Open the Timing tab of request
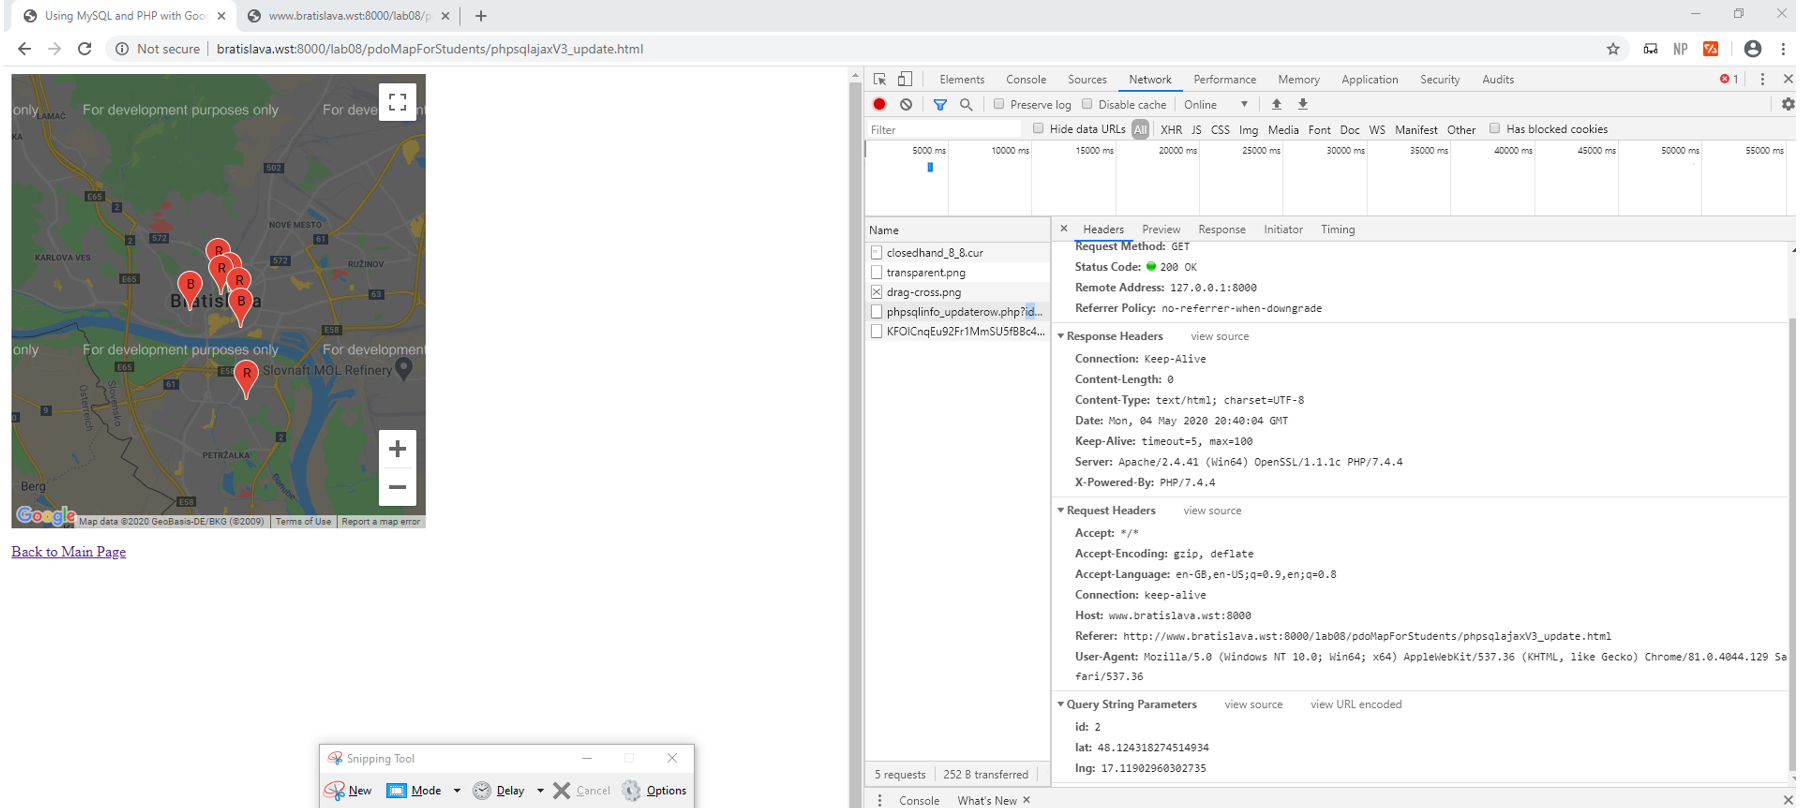 (1337, 229)
